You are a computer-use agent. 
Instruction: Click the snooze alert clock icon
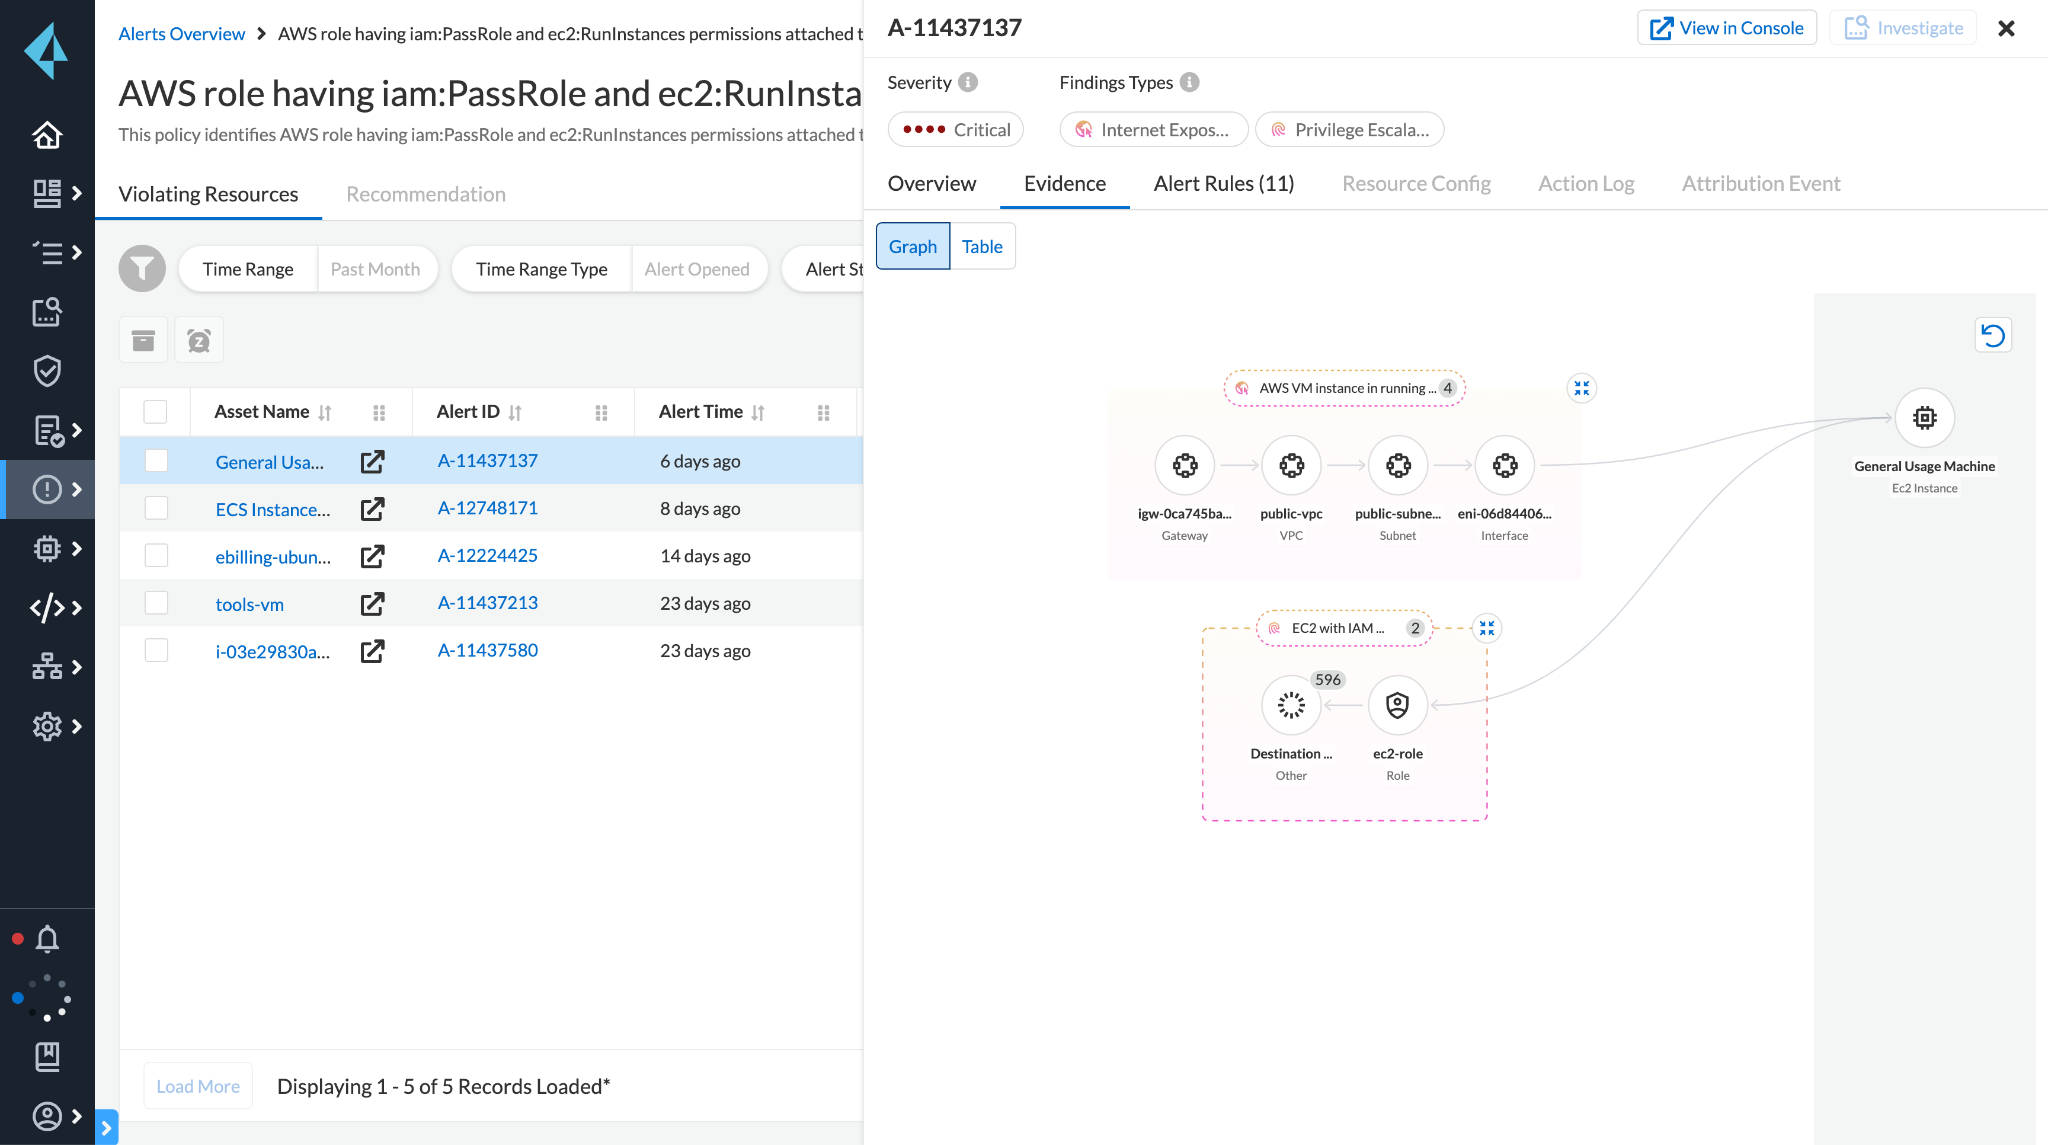tap(199, 341)
